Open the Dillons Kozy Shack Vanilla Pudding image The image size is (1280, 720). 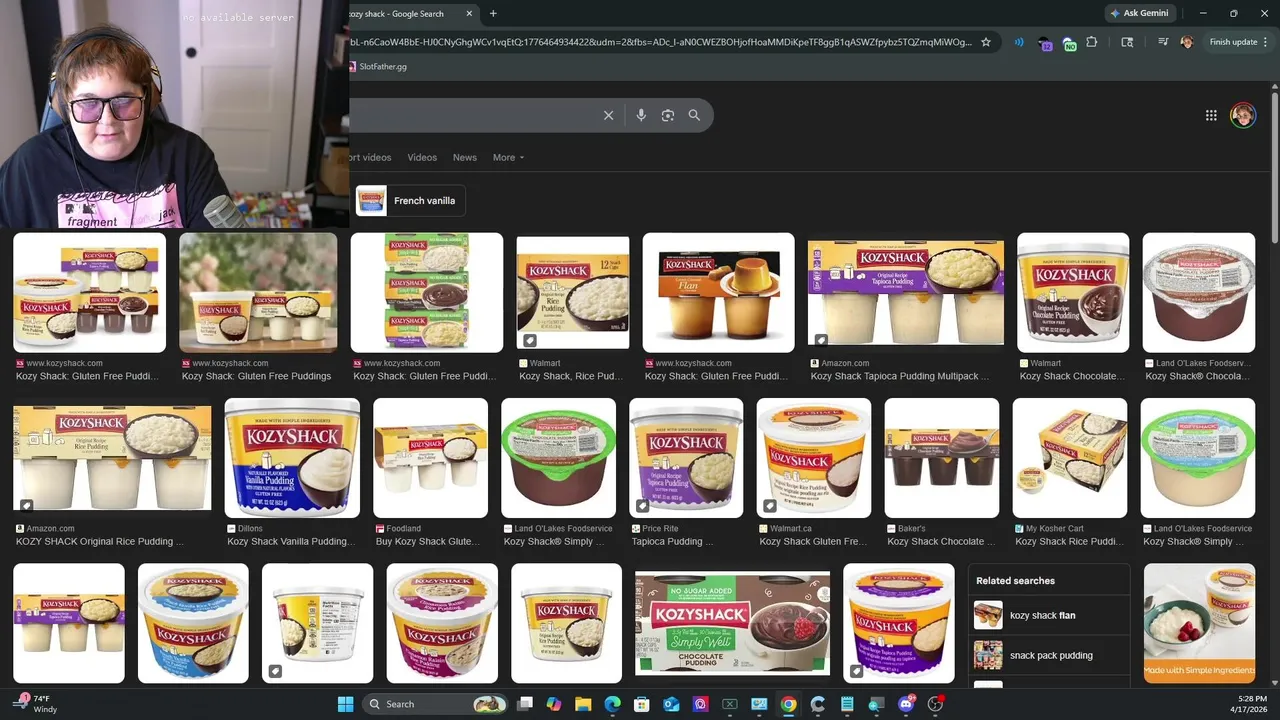click(x=292, y=458)
